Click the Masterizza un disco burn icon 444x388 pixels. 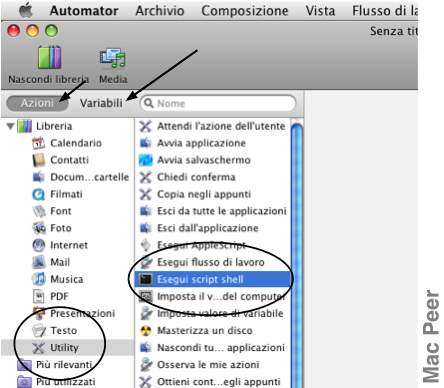tap(146, 330)
